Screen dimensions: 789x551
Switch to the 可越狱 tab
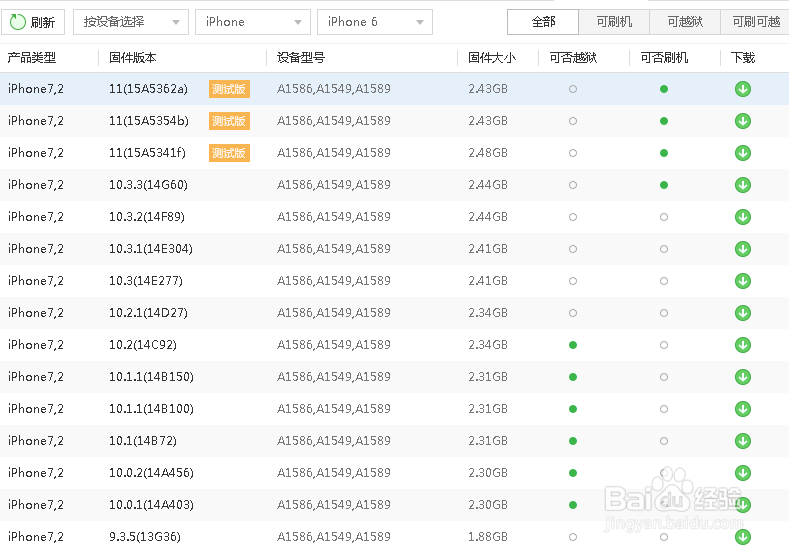coord(685,22)
